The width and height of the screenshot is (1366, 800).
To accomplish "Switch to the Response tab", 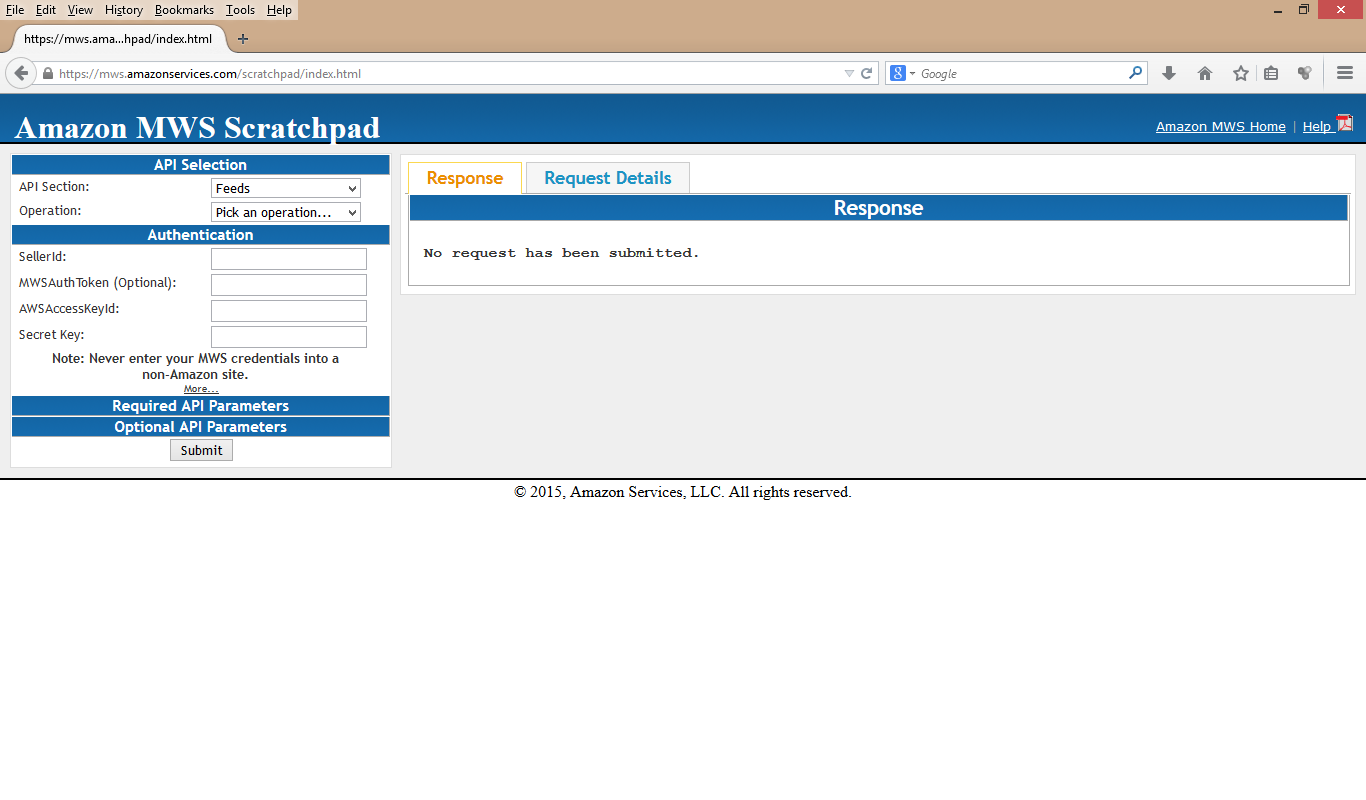I will [465, 178].
